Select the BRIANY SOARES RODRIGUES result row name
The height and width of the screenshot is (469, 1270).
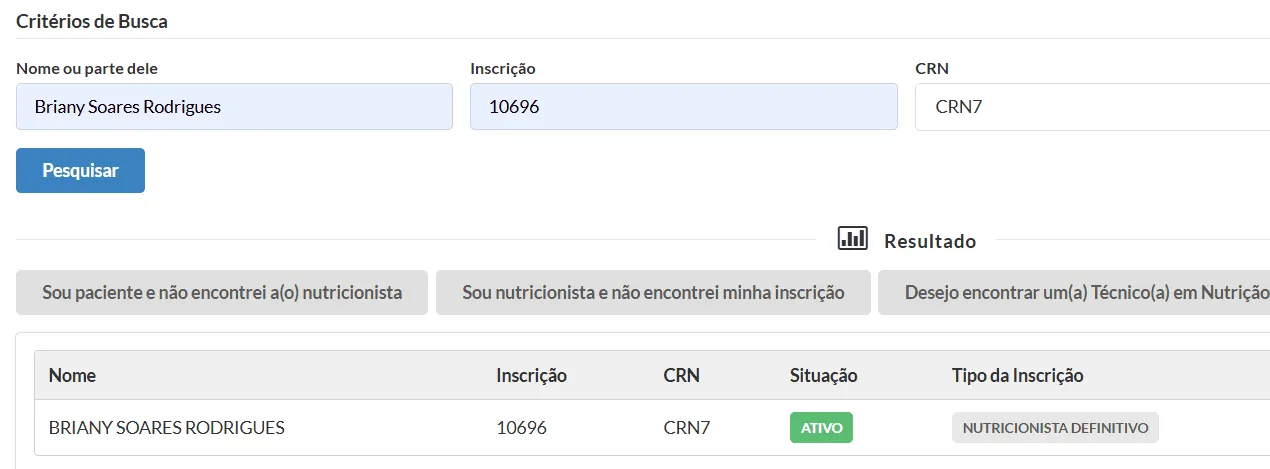point(166,428)
